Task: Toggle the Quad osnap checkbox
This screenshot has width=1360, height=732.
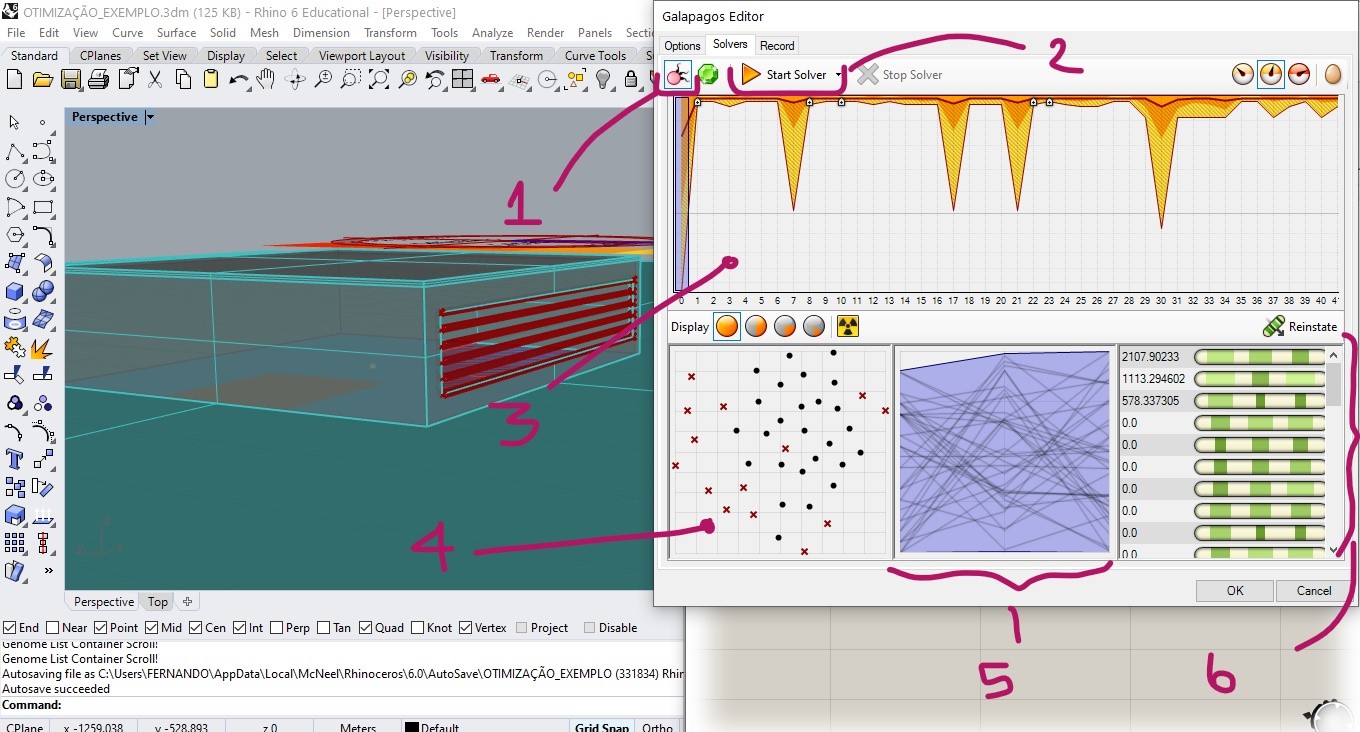Action: (365, 628)
